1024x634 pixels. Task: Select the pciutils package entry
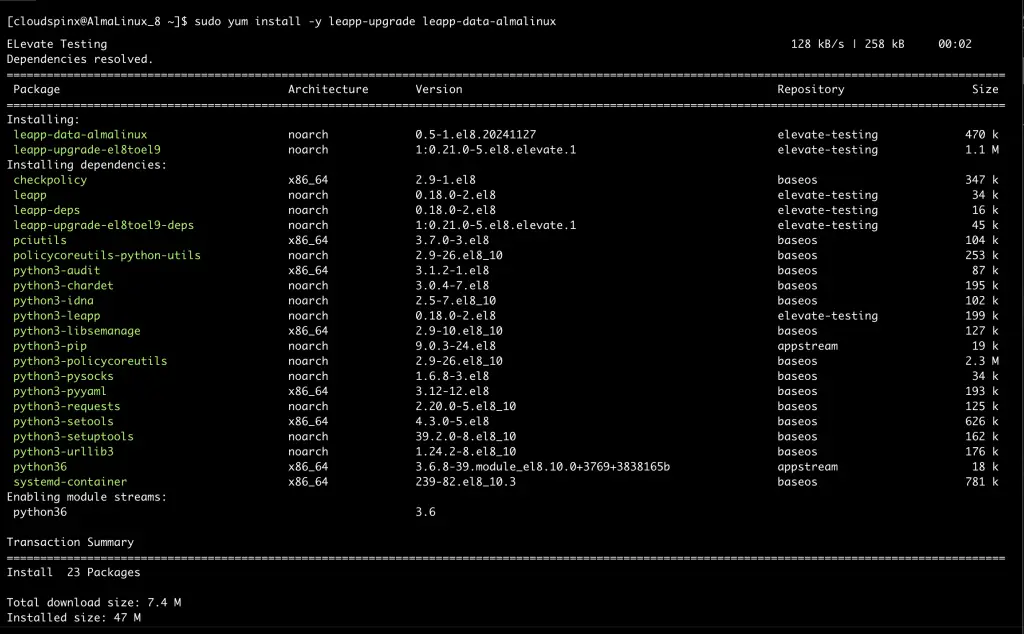[x=40, y=240]
